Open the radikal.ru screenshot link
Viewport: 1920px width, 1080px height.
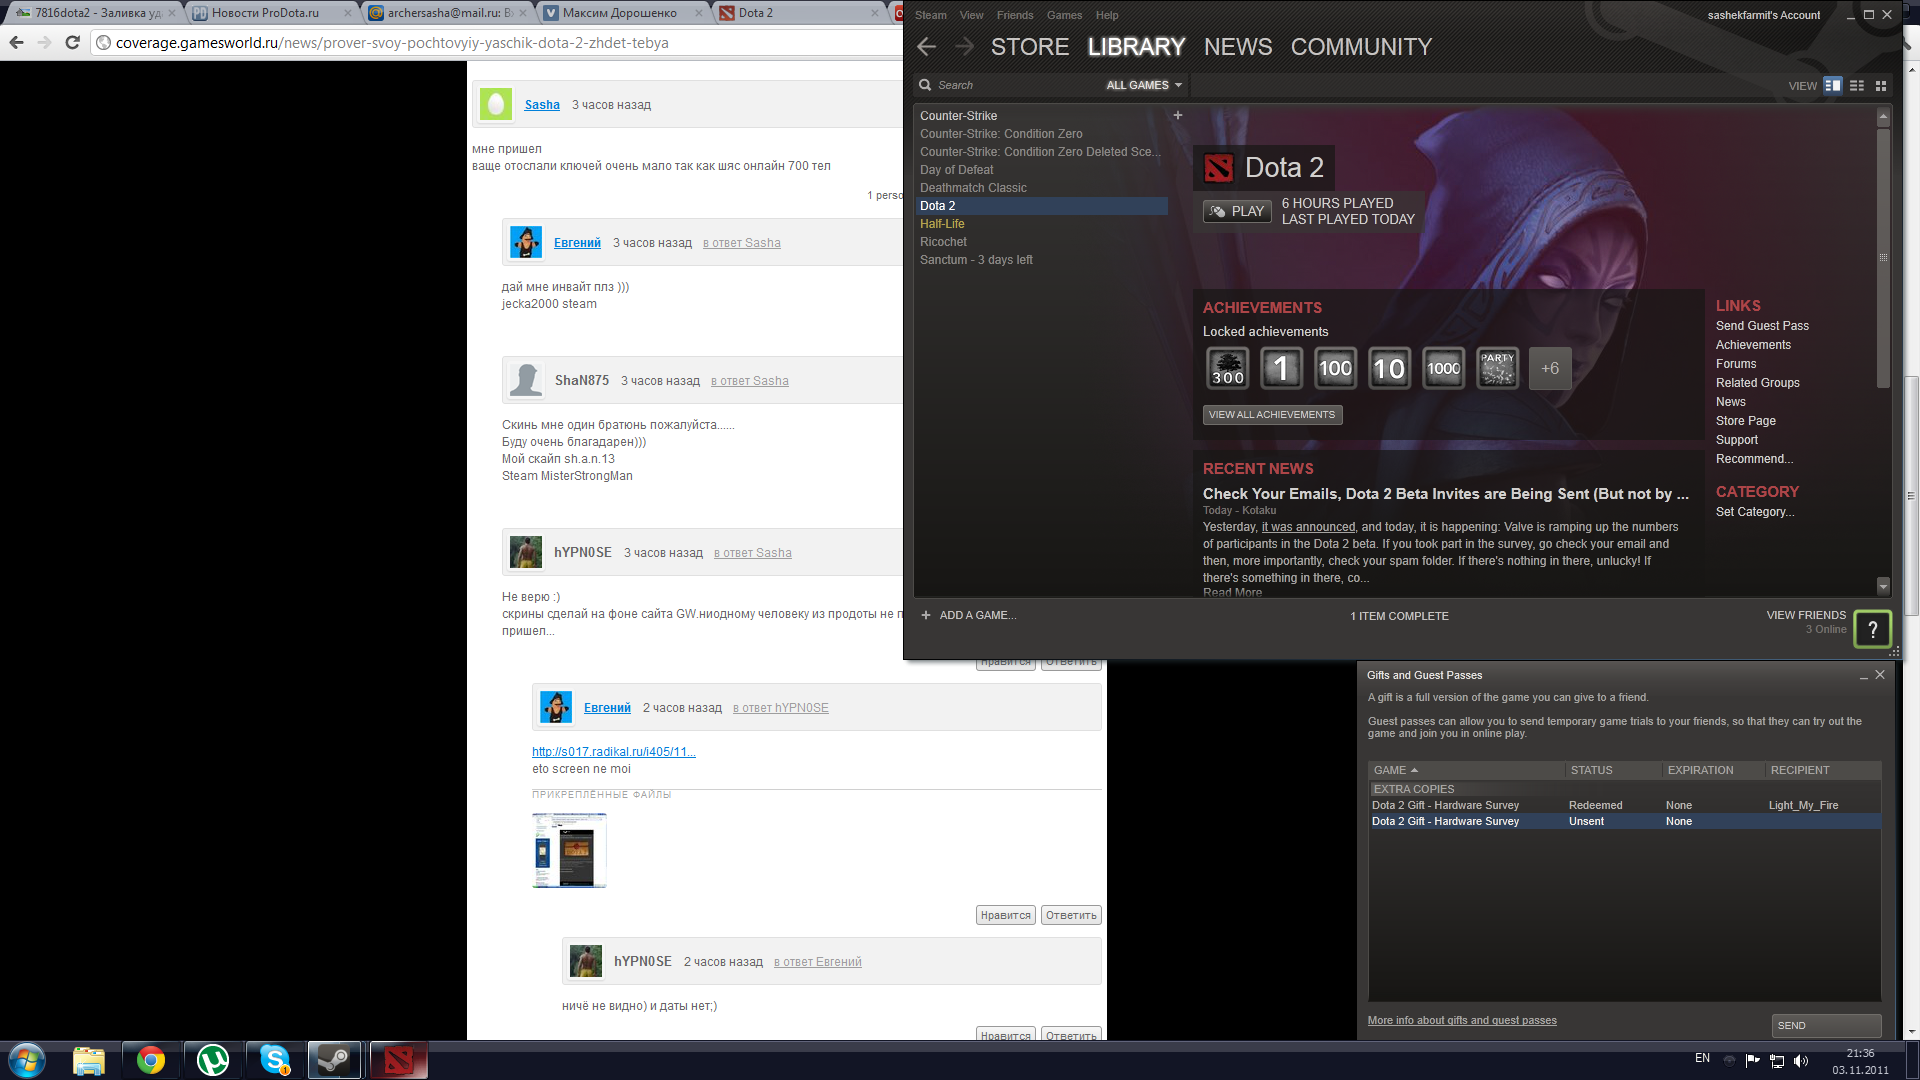tap(614, 752)
